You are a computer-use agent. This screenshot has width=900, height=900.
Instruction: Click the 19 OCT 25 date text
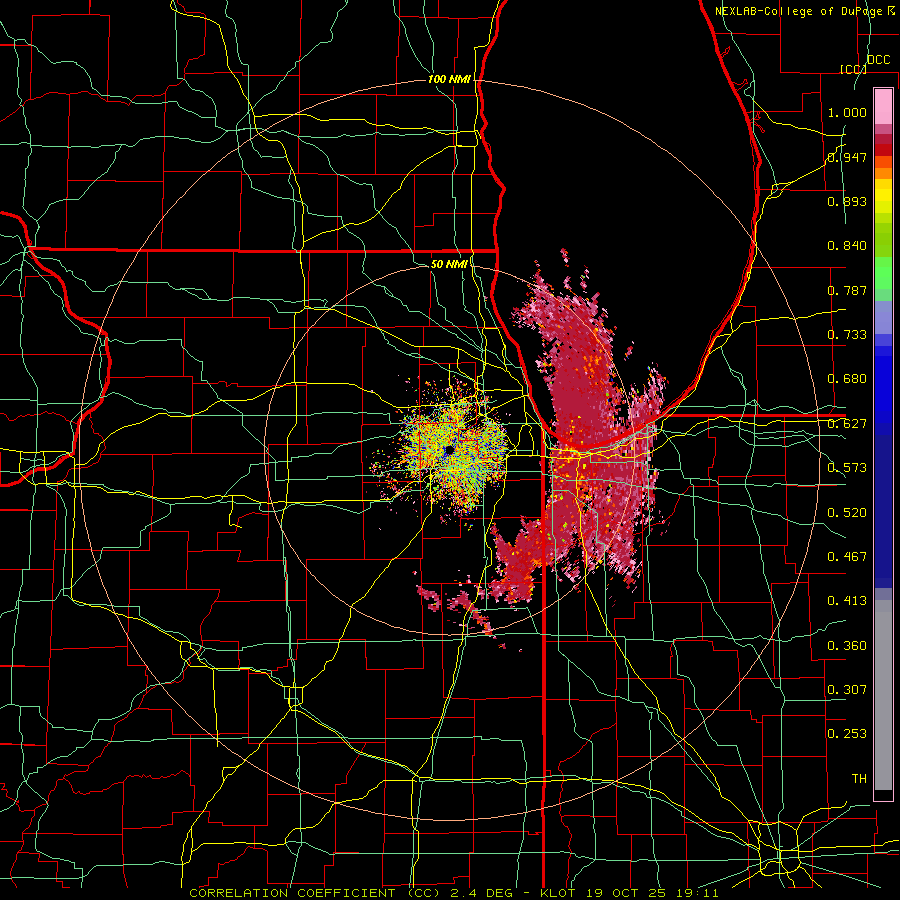pyautogui.click(x=624, y=893)
